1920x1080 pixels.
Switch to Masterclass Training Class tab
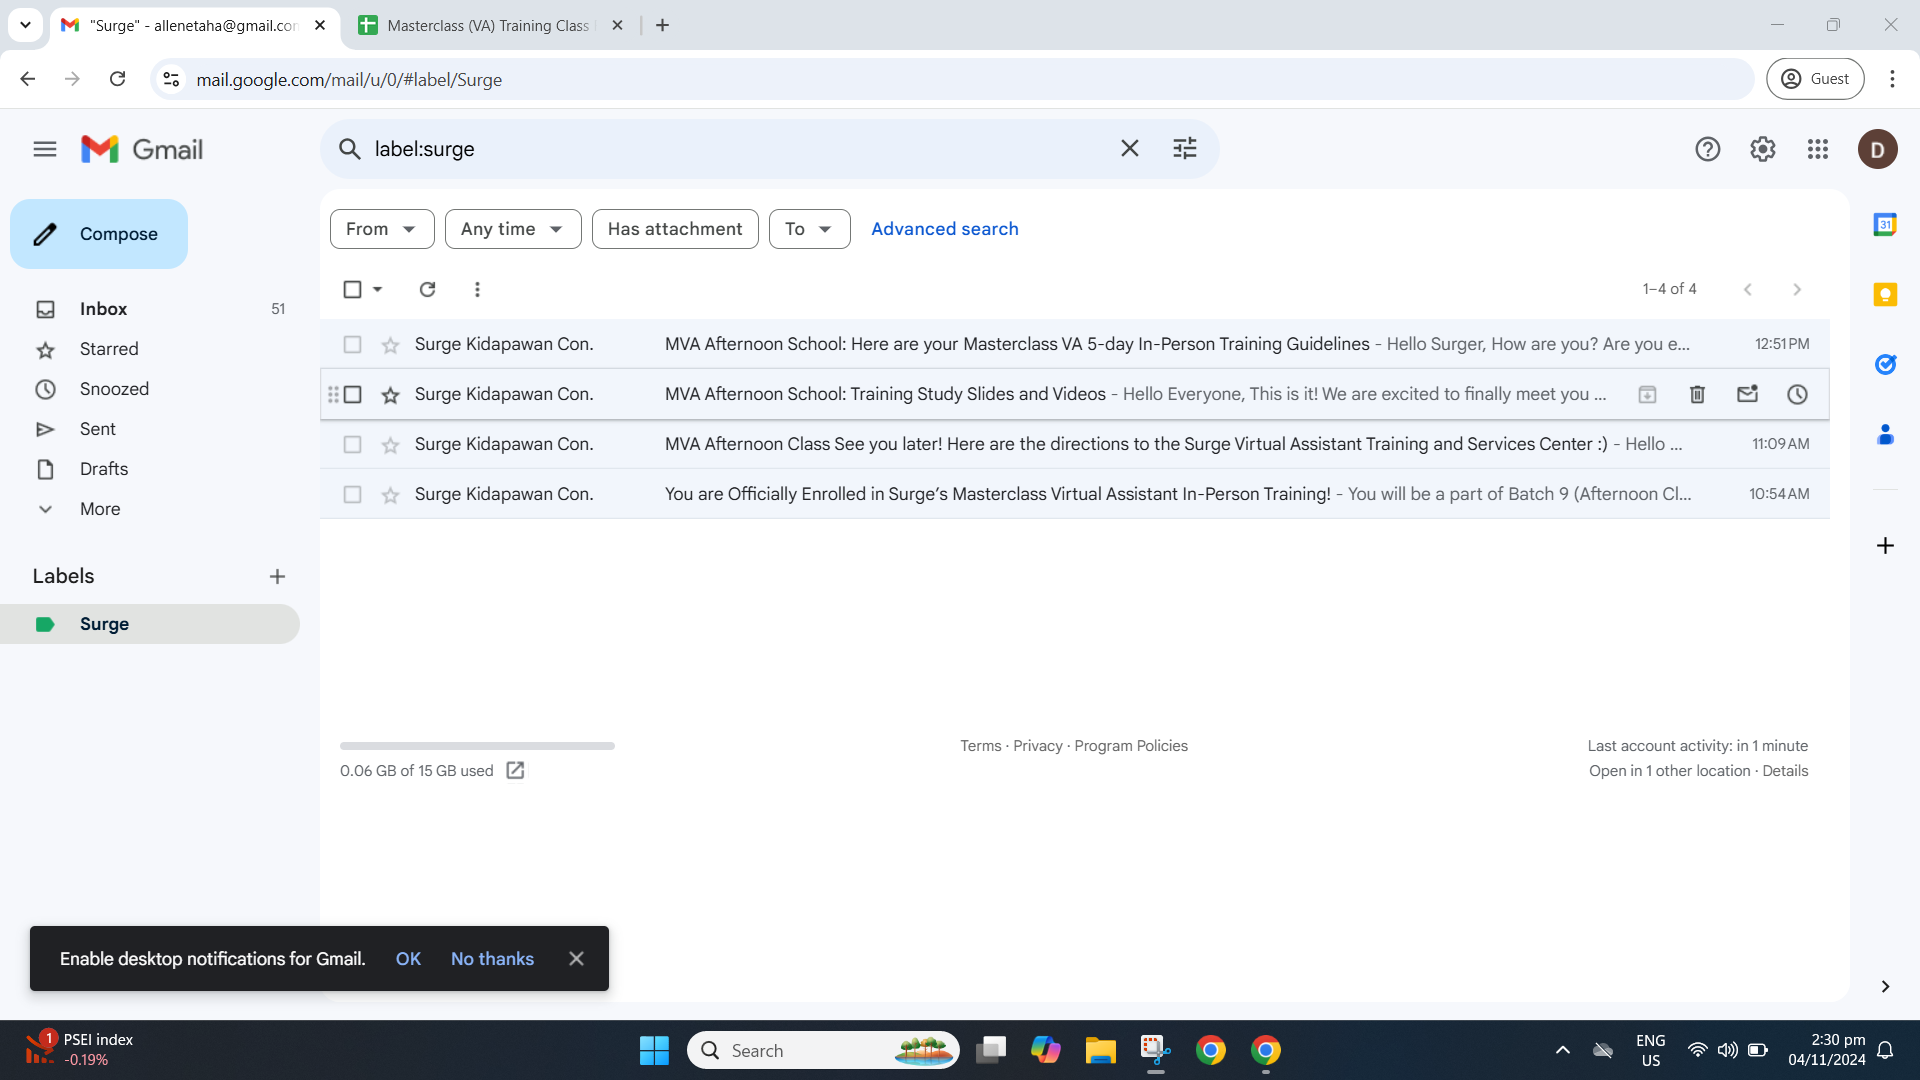click(488, 25)
